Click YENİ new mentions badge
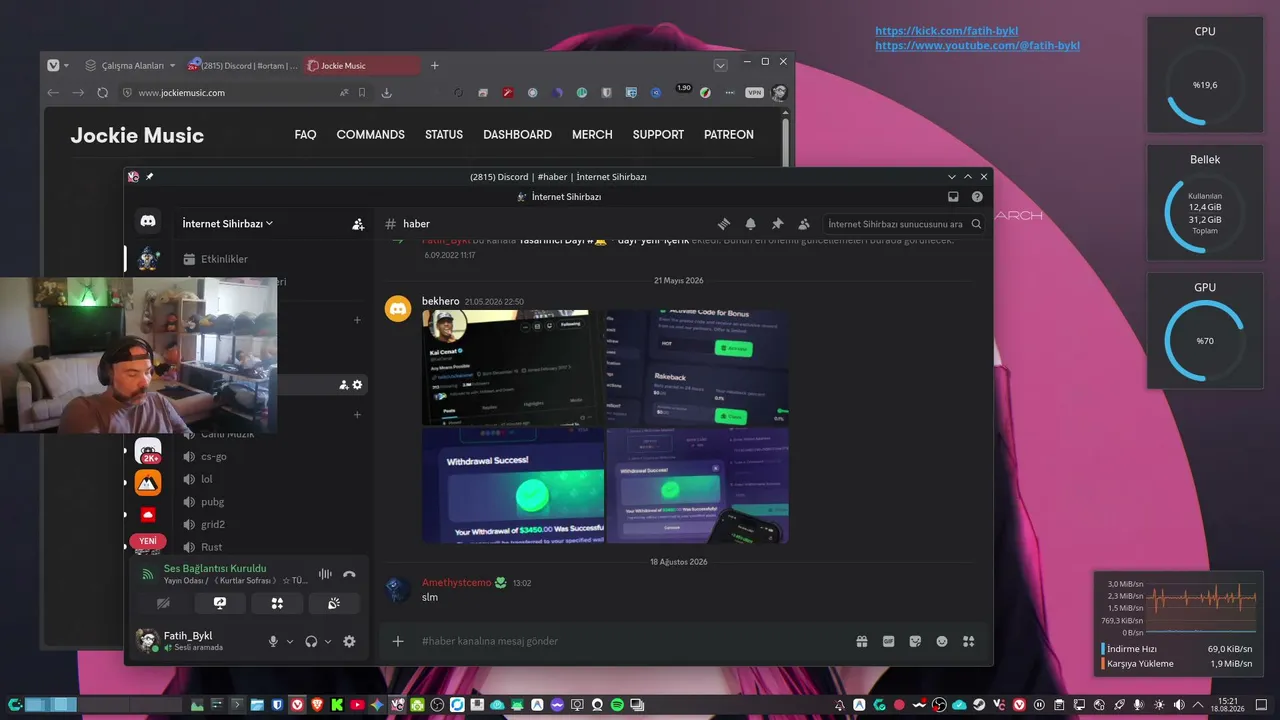Viewport: 1280px width, 720px height. 148,541
